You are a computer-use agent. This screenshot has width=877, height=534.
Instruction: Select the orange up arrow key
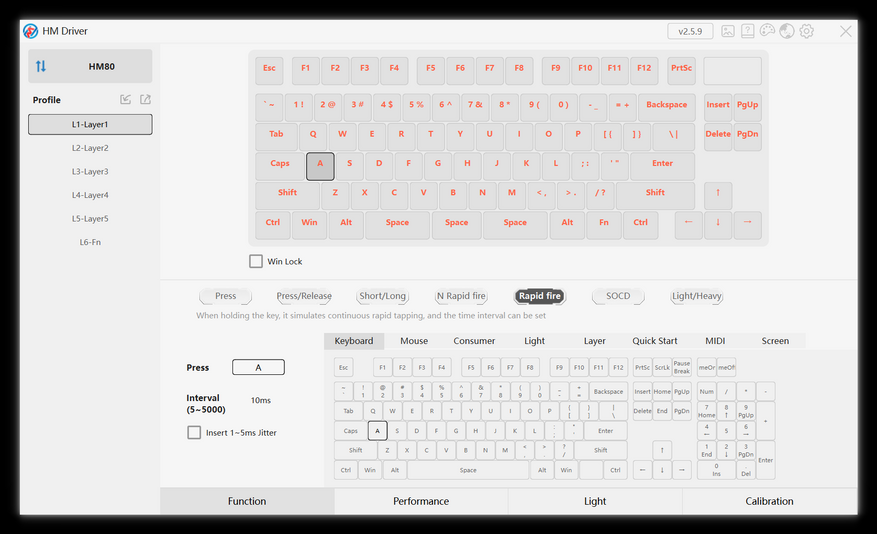pyautogui.click(x=718, y=195)
